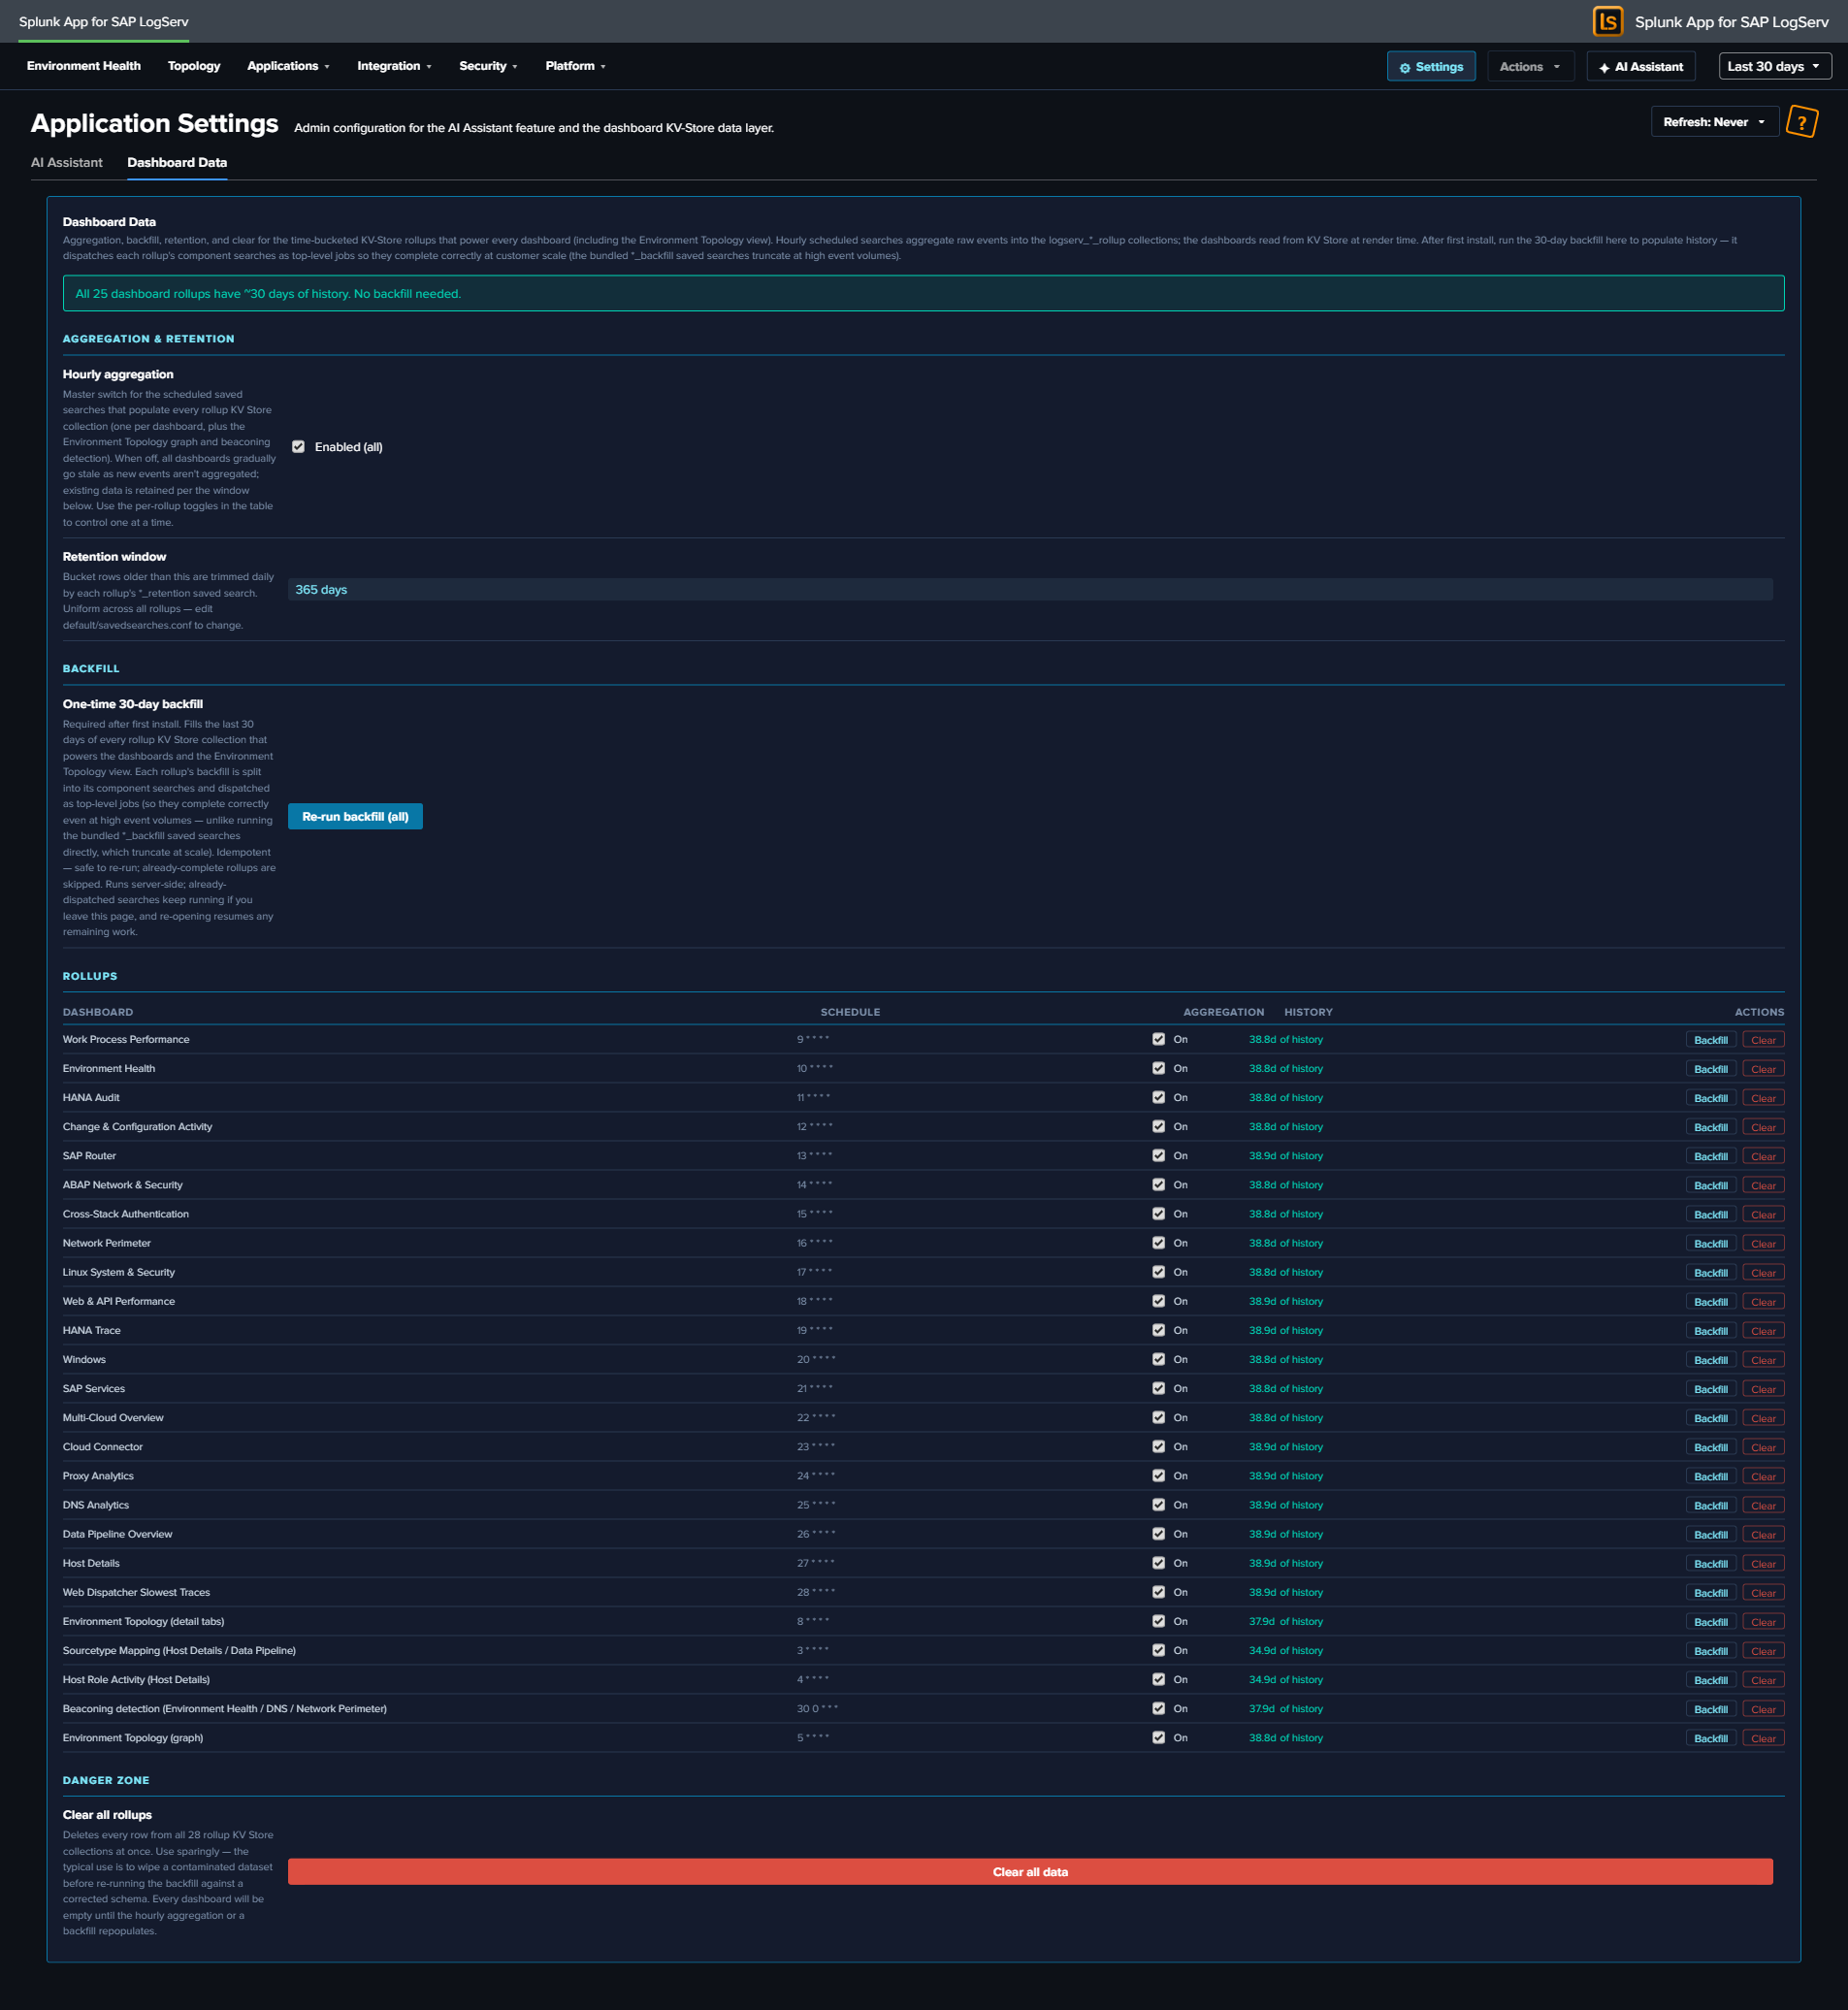This screenshot has width=1848, height=2010.
Task: Toggle aggregation checkbox for Network Perimeter
Action: [1158, 1243]
